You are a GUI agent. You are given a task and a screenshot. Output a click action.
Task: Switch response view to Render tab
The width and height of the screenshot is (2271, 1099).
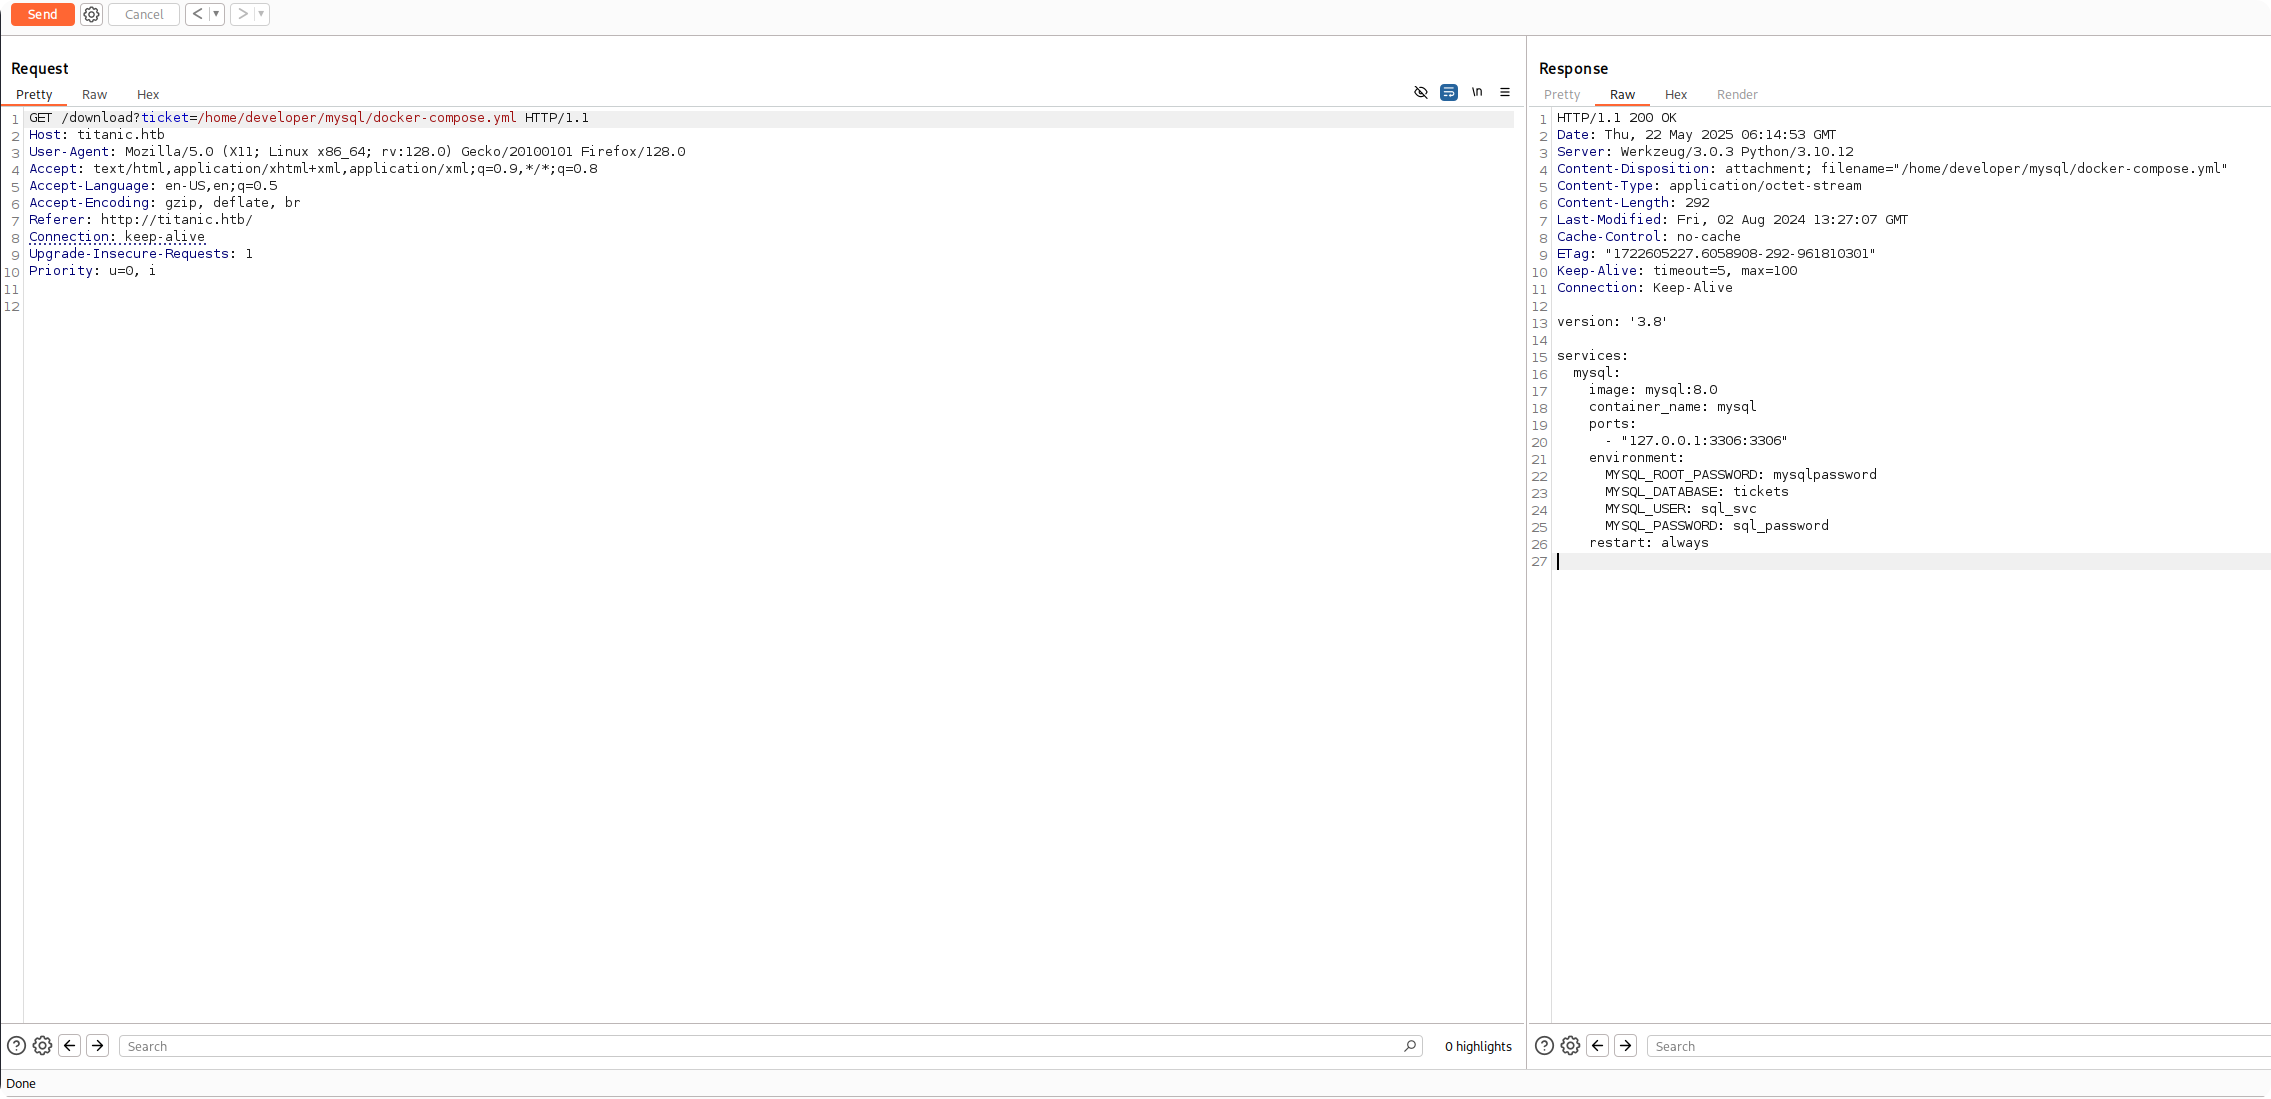point(1736,94)
